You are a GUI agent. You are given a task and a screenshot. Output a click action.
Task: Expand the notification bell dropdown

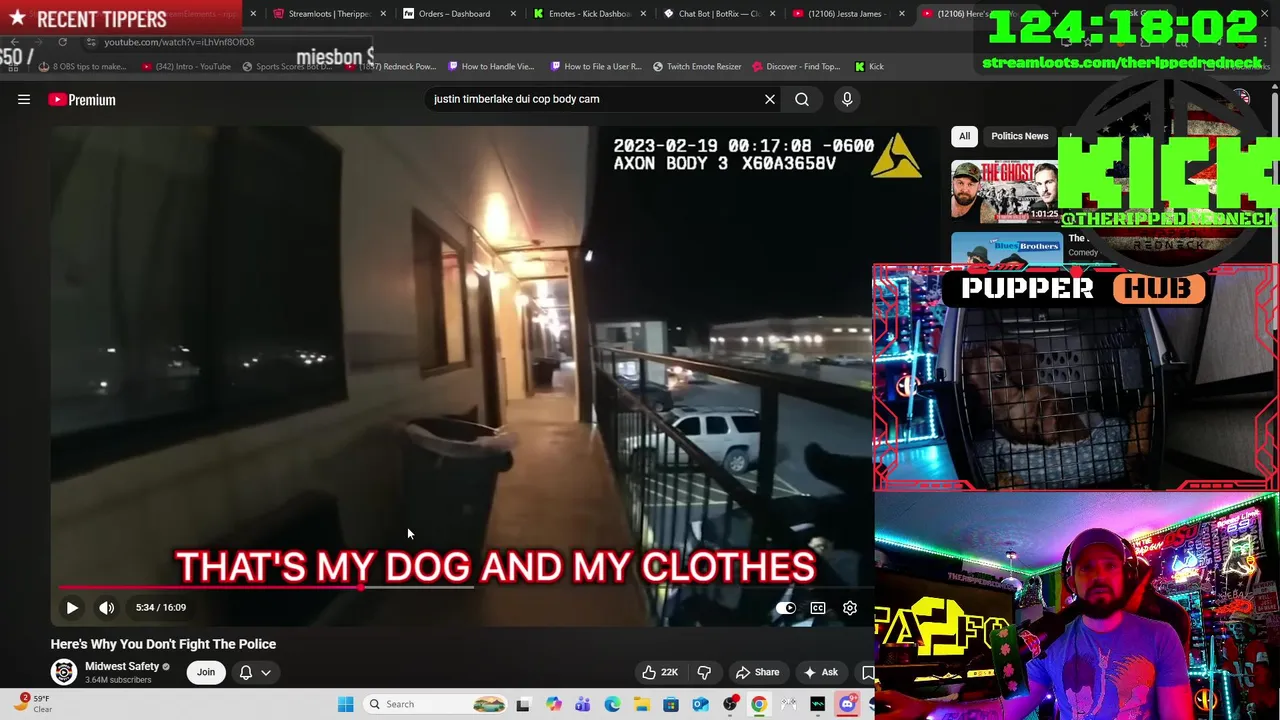pos(255,672)
